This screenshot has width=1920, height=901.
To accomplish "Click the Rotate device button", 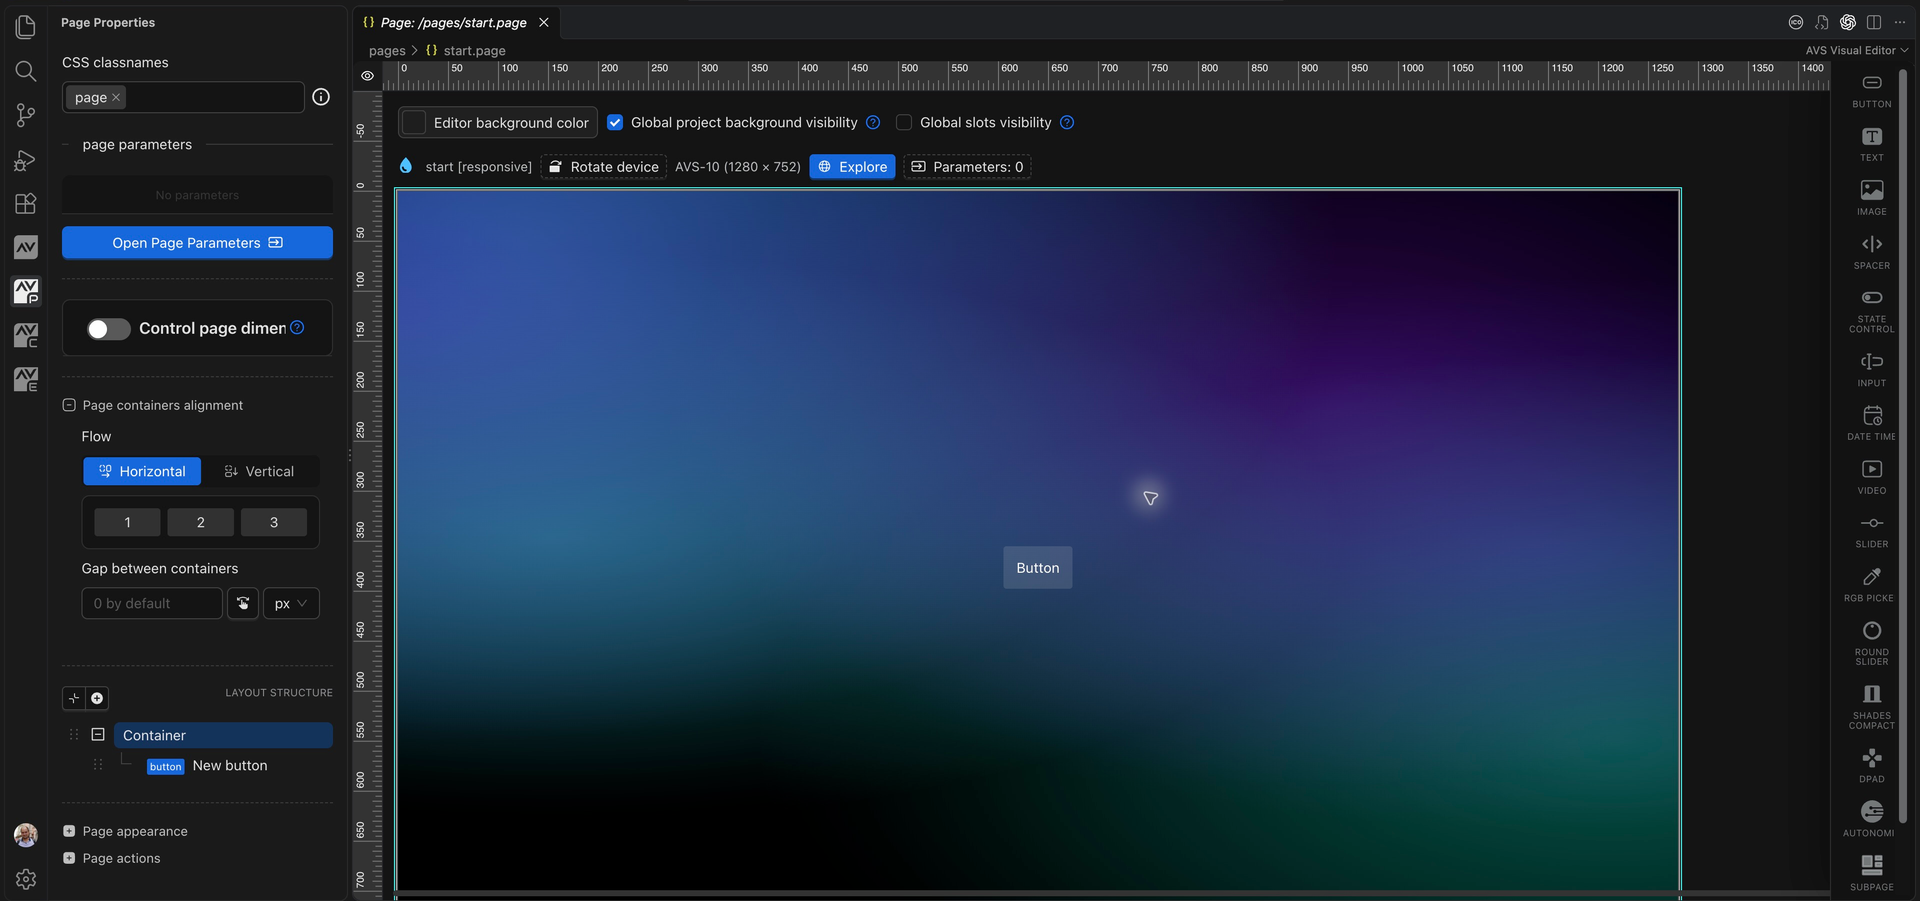I will coord(604,167).
